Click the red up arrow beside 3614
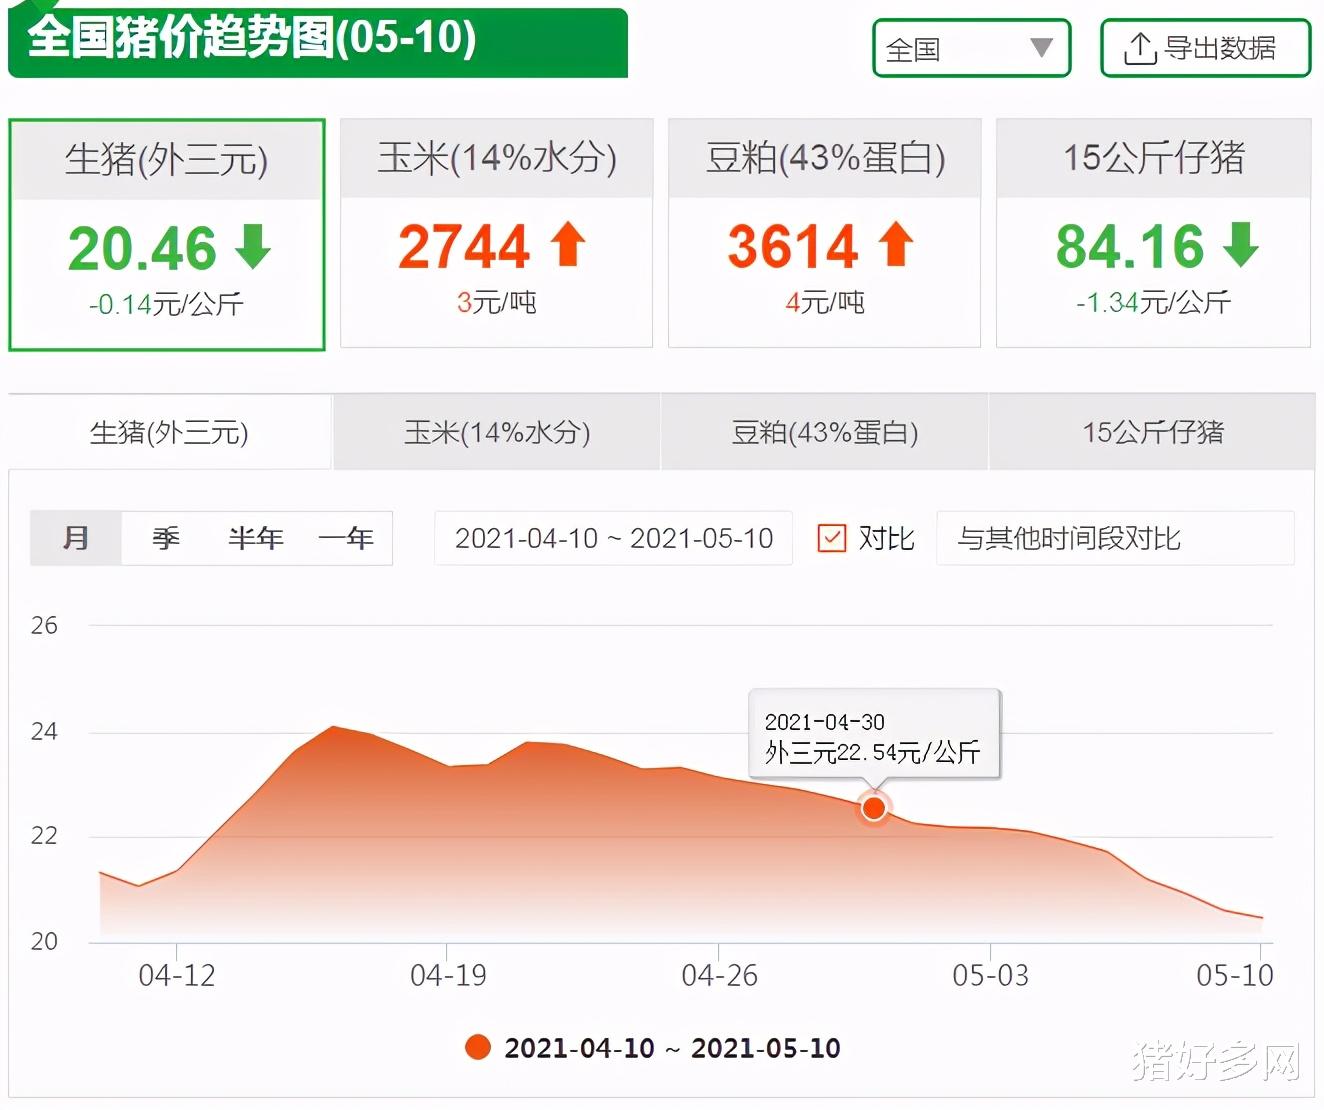This screenshot has width=1324, height=1110. [896, 245]
